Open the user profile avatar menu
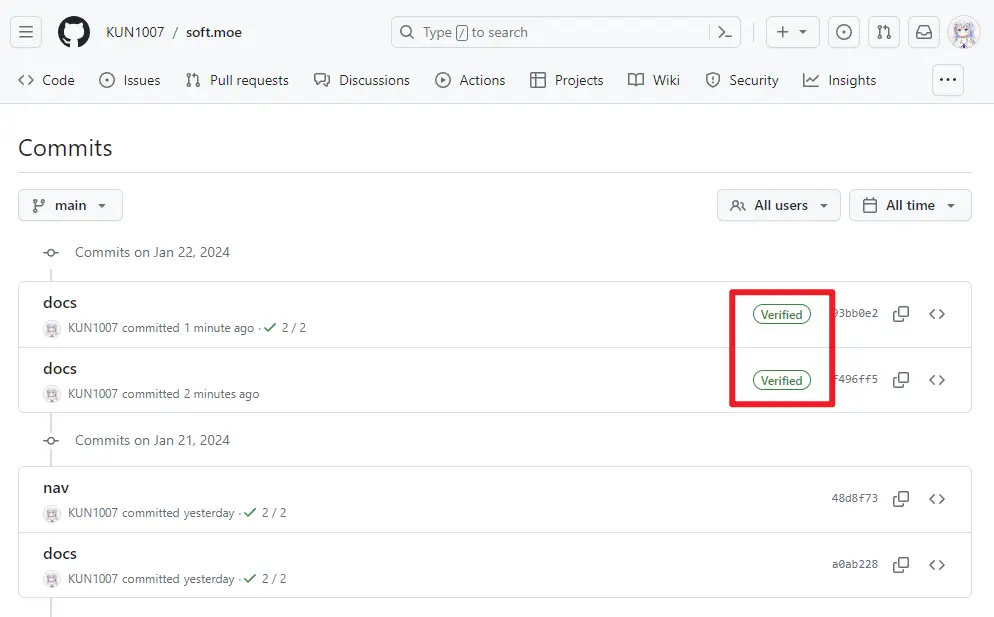994x617 pixels. pos(964,32)
